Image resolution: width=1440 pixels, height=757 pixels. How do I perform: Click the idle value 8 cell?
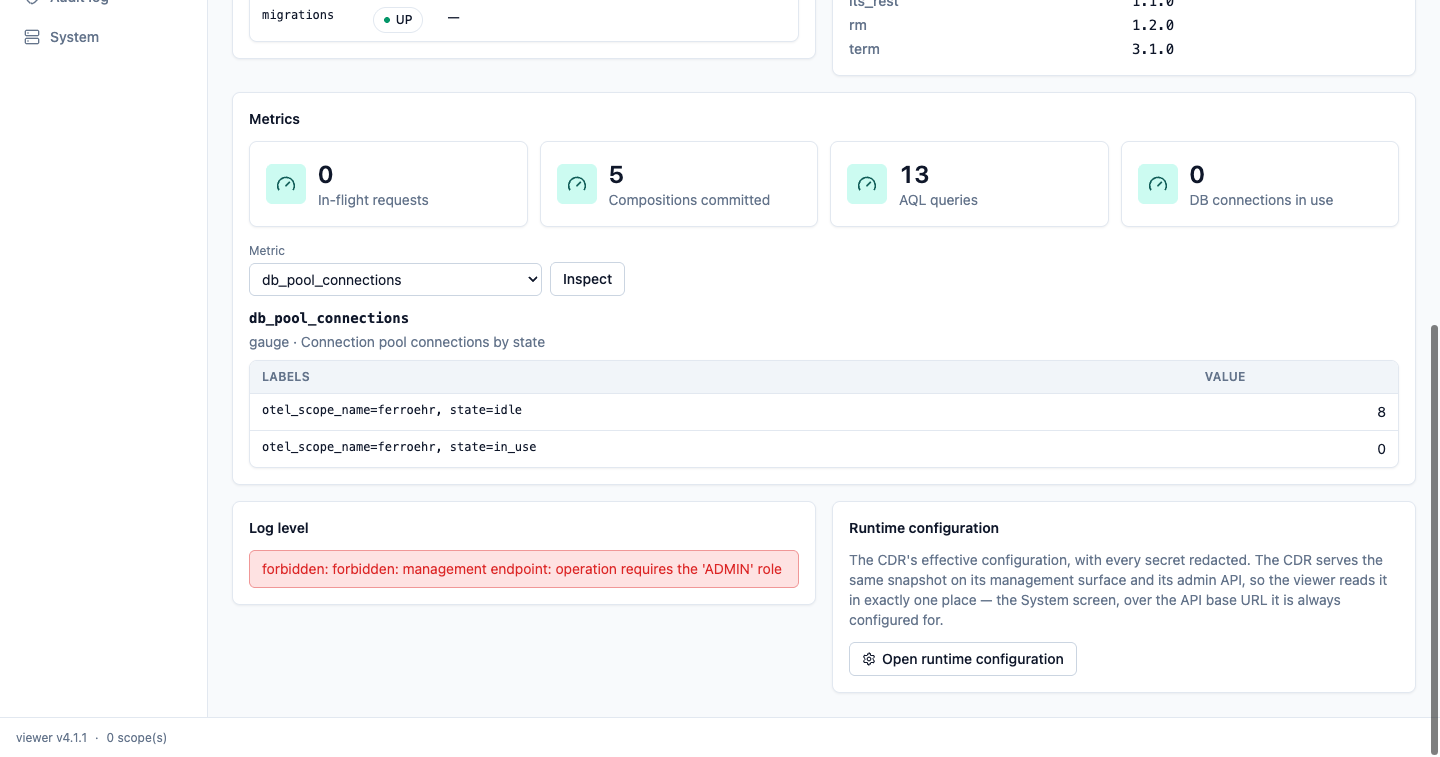(x=1381, y=412)
